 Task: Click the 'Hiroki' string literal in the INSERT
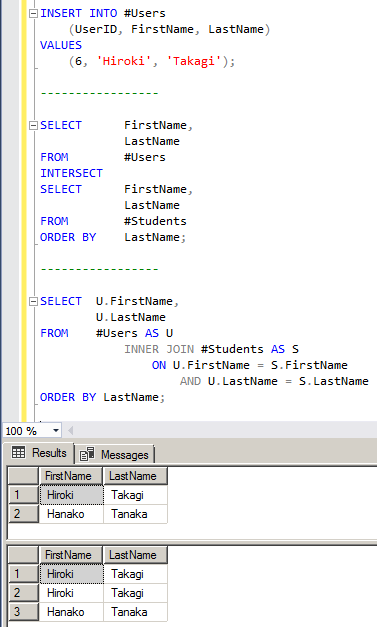[124, 61]
